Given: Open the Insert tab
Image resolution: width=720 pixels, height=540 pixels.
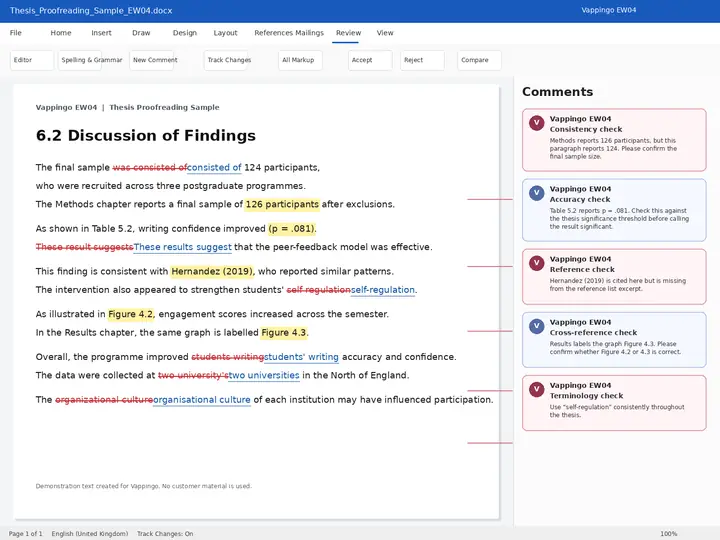Looking at the screenshot, I should coord(101,33).
